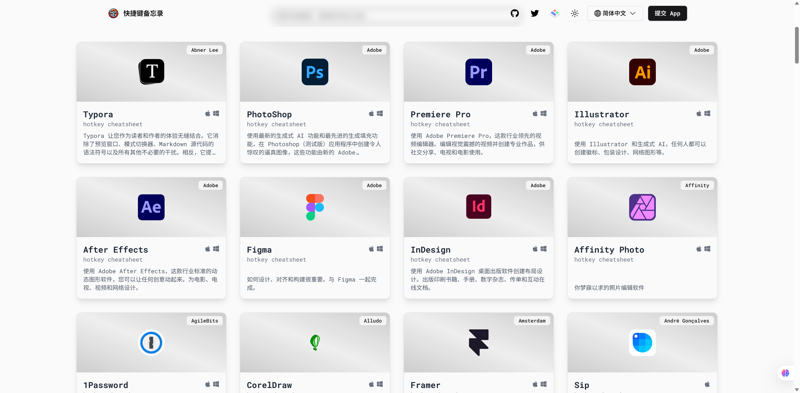Screen dimensions: 800x393
Task: Open the PhotoShop title link
Action: pos(269,114)
